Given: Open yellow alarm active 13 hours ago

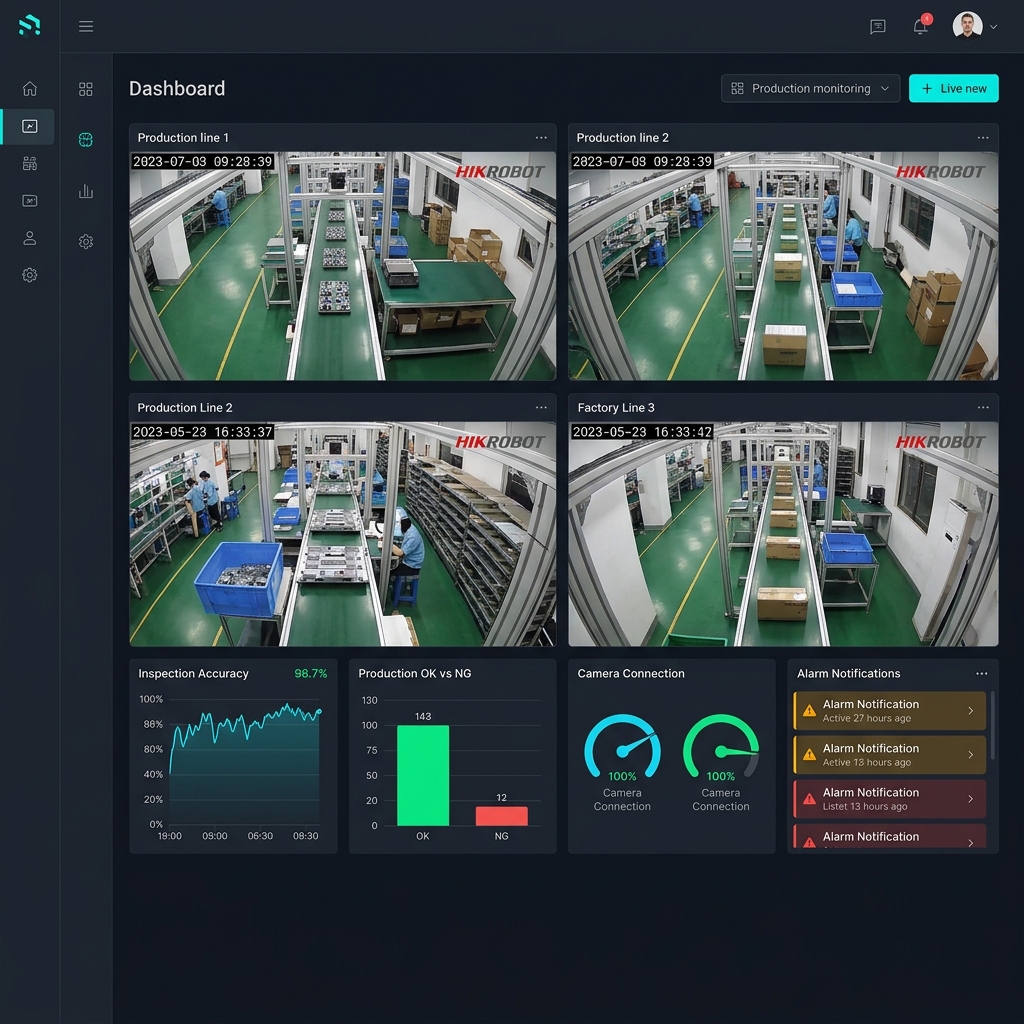Looking at the screenshot, I should click(x=889, y=754).
